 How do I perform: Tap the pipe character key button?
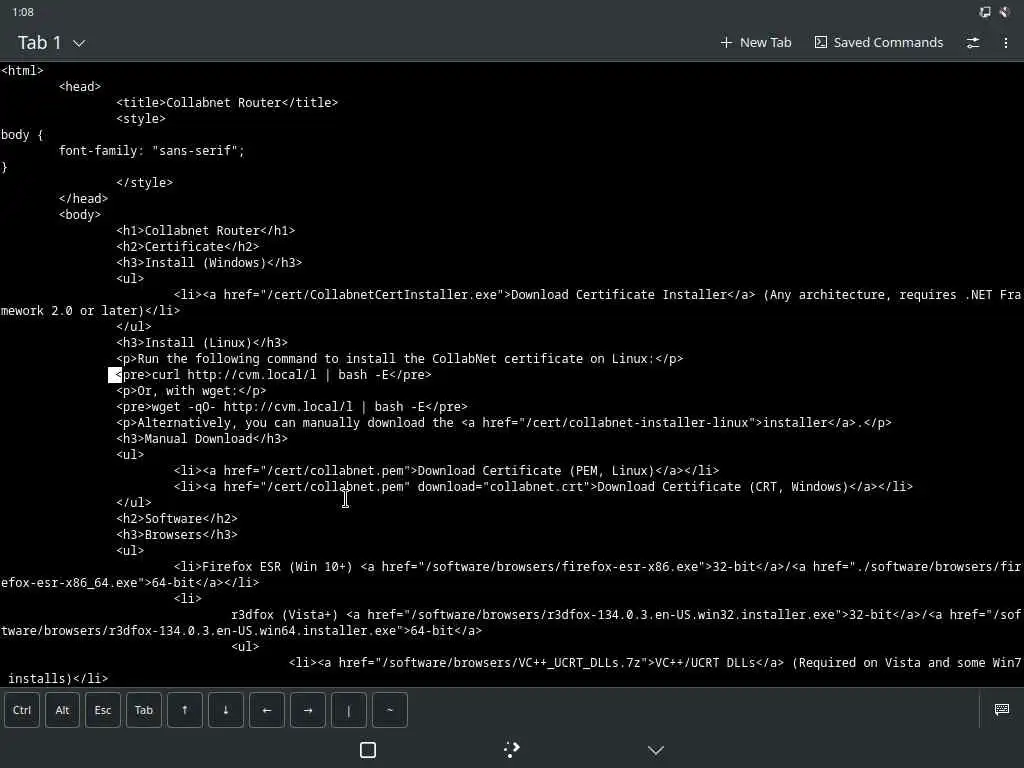click(x=349, y=710)
